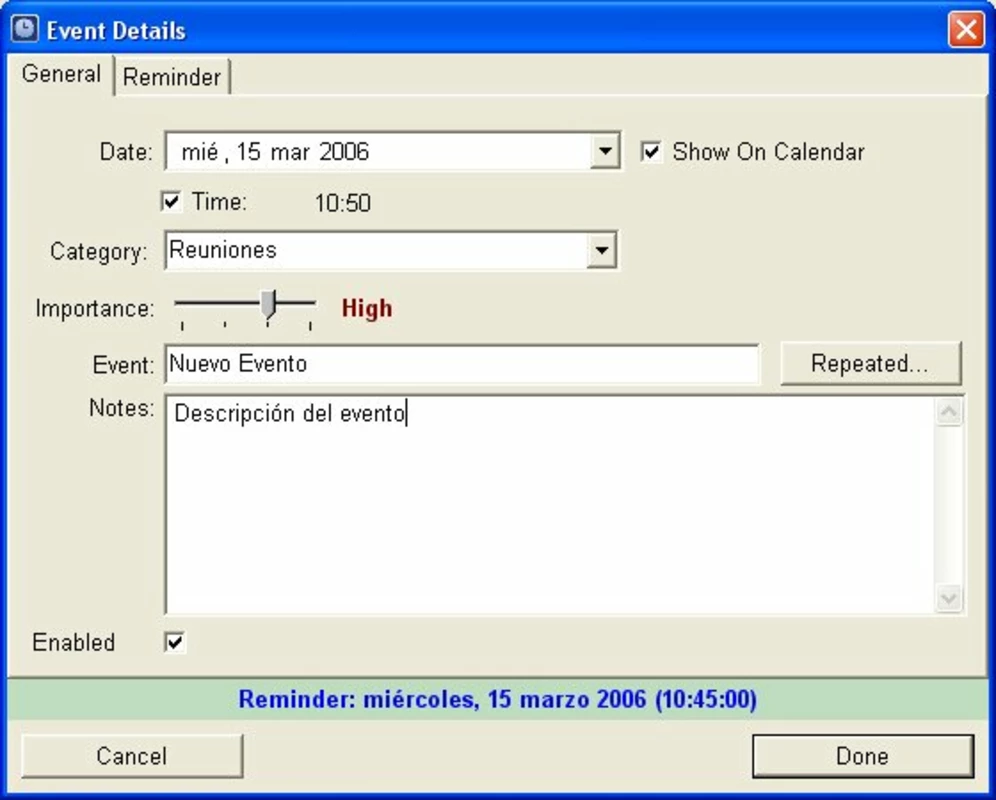
Task: Click inside the Notes text area
Action: (550, 505)
